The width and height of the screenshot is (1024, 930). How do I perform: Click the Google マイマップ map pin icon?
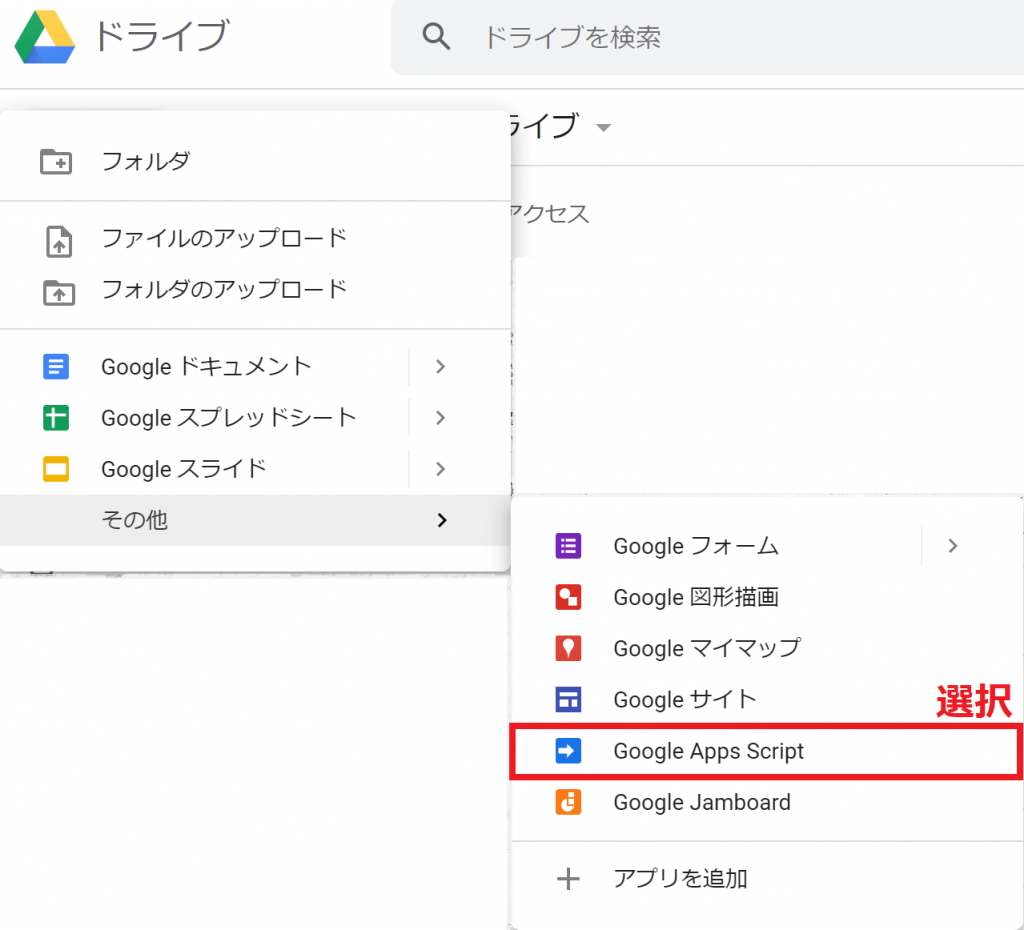coord(568,648)
